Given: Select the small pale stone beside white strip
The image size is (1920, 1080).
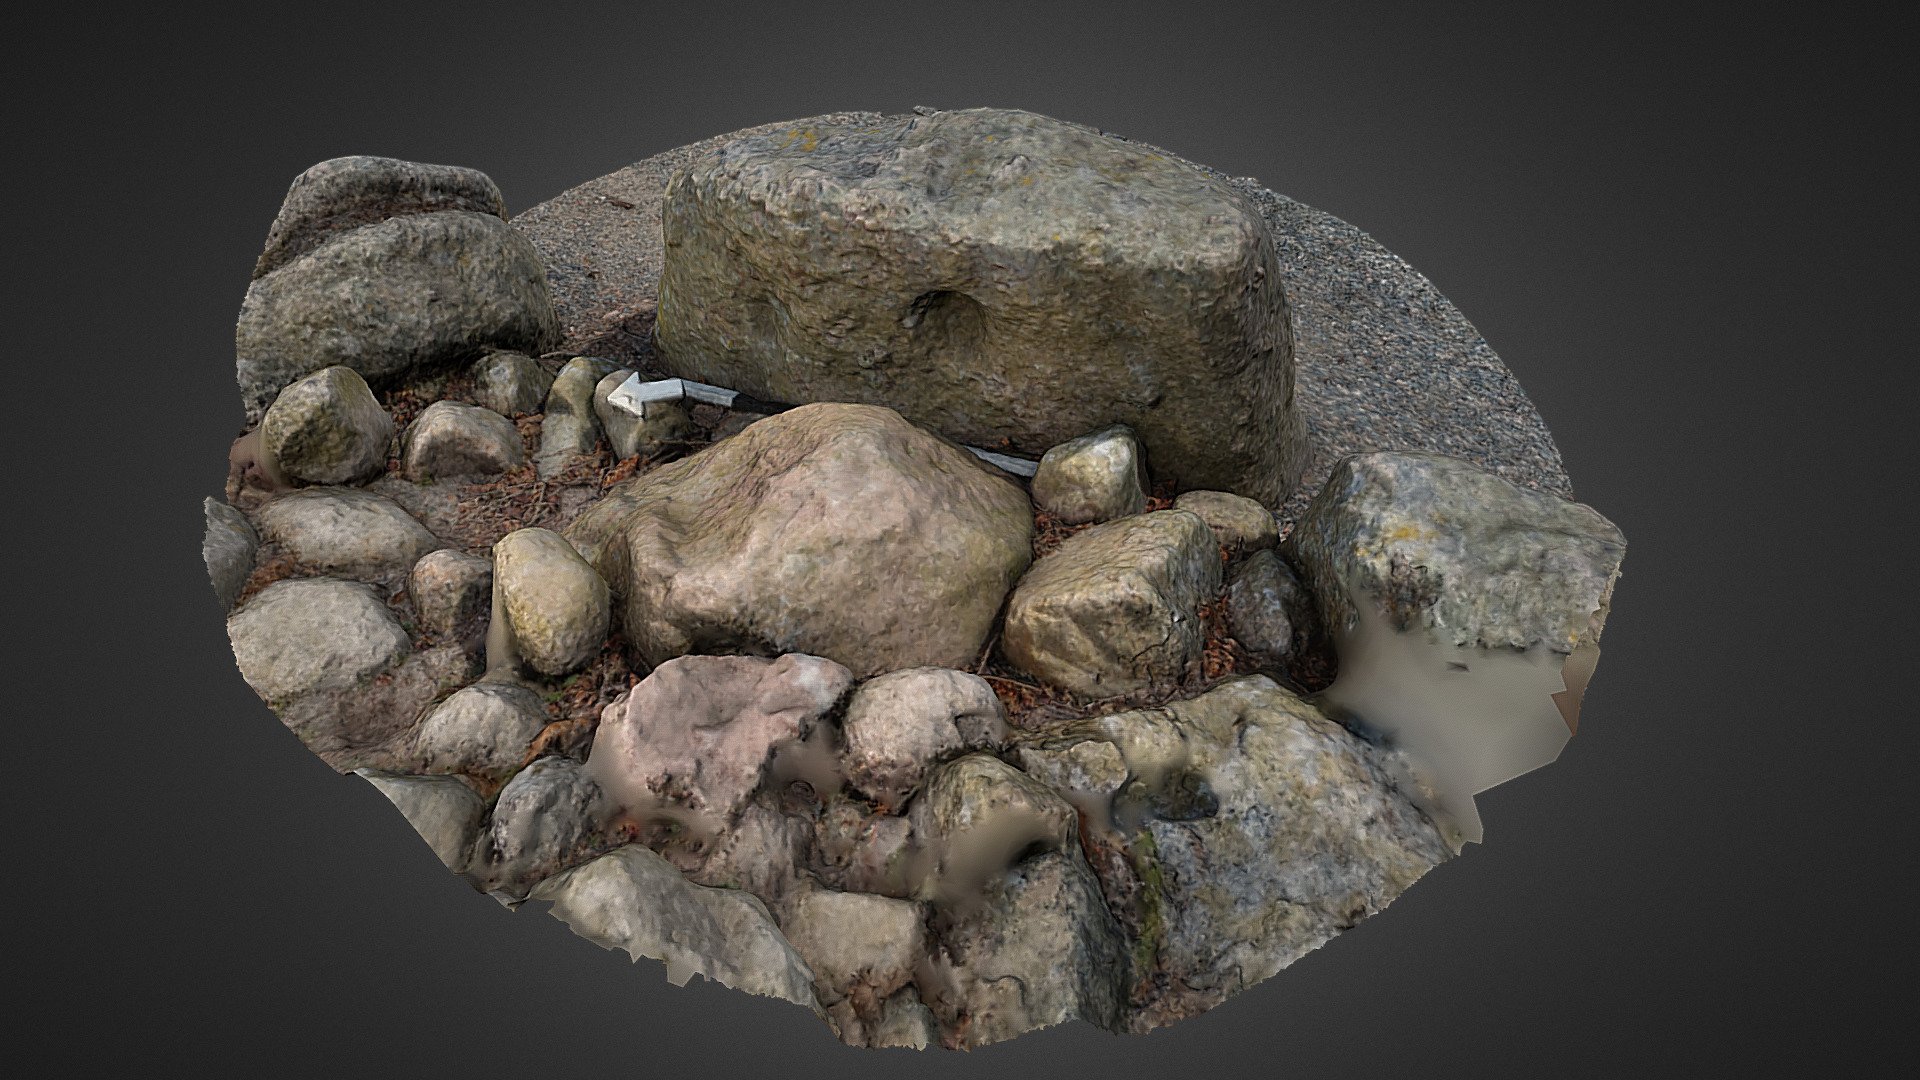Looking at the screenshot, I should [x=1090, y=475].
